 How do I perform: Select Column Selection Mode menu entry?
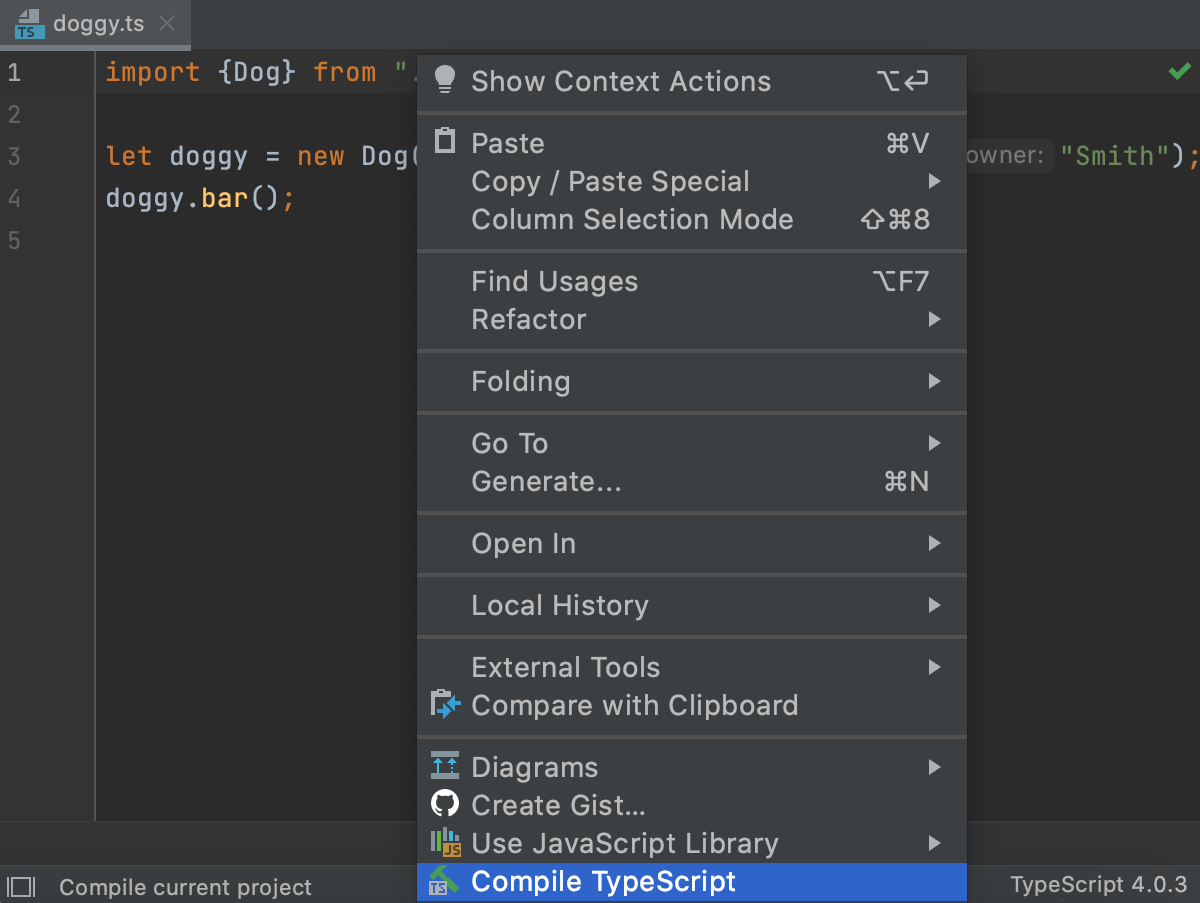pyautogui.click(x=632, y=220)
